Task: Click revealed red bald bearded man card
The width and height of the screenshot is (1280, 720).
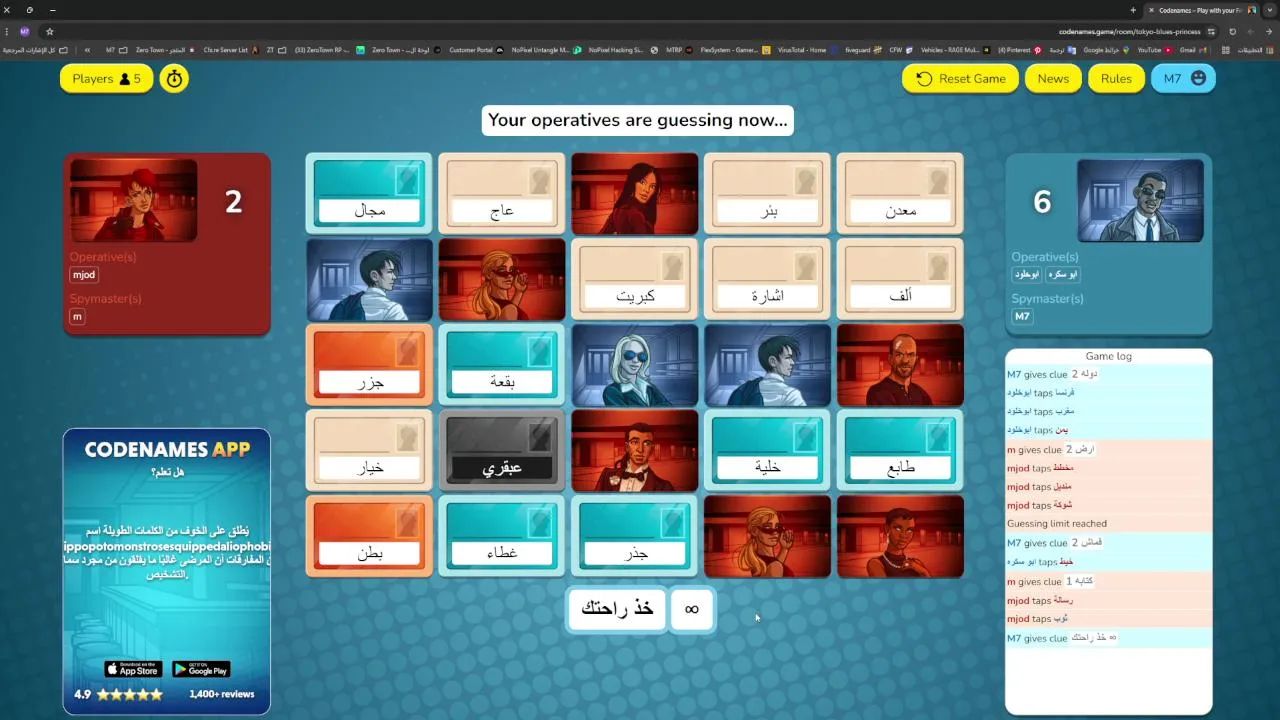Action: [x=900, y=365]
